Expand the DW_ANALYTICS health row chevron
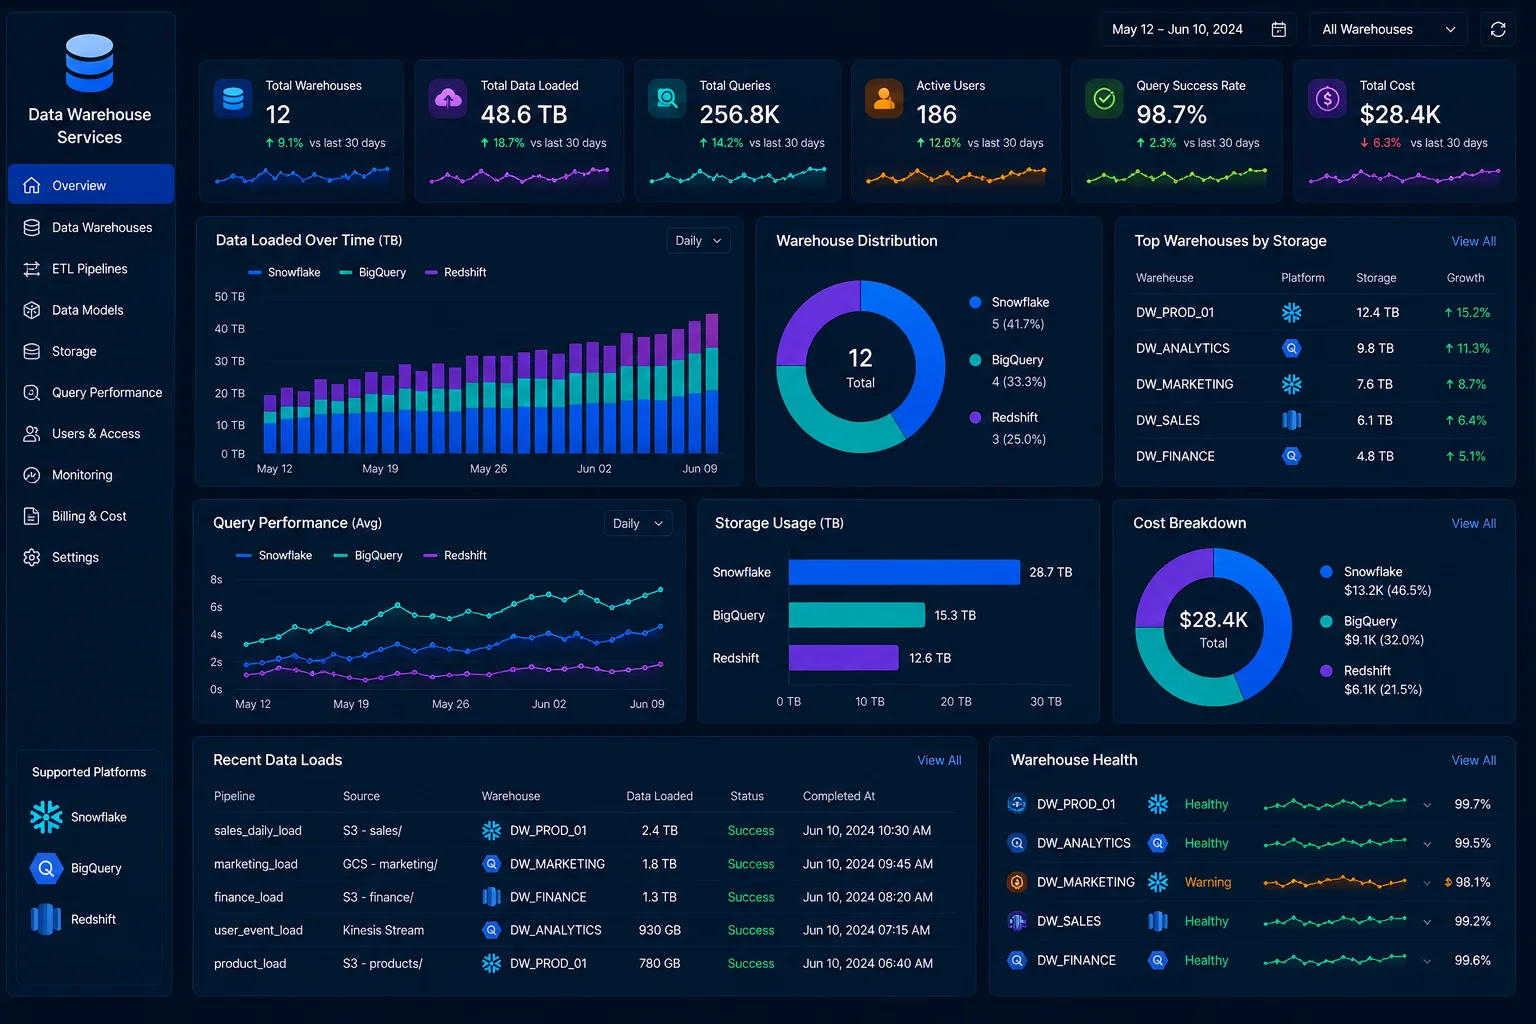This screenshot has width=1536, height=1024. tap(1427, 844)
